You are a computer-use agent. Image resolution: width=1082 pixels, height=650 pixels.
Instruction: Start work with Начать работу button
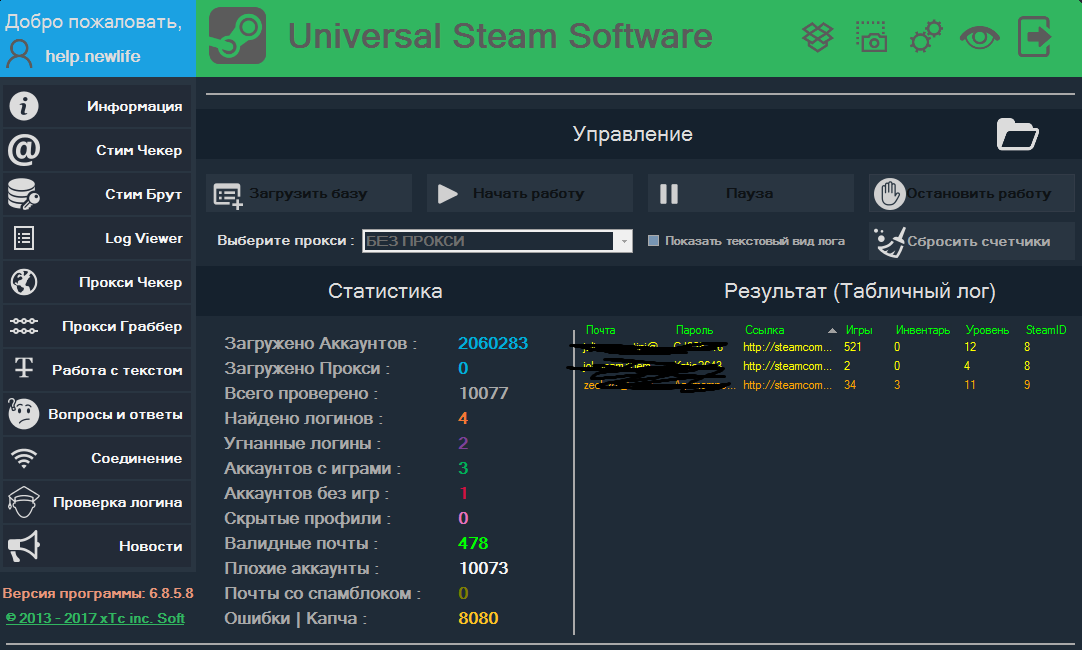pyautogui.click(x=529, y=193)
